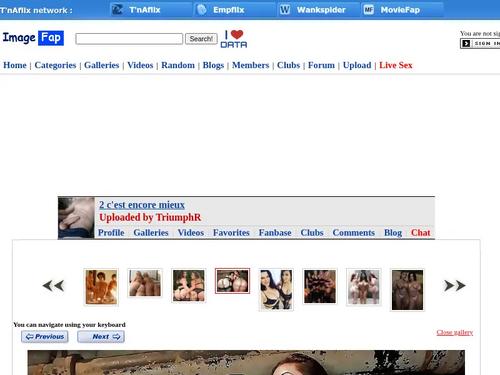Viewport: 500px width, 375px height.
Task: Select the red-bordered current thumbnail
Action: point(232,281)
